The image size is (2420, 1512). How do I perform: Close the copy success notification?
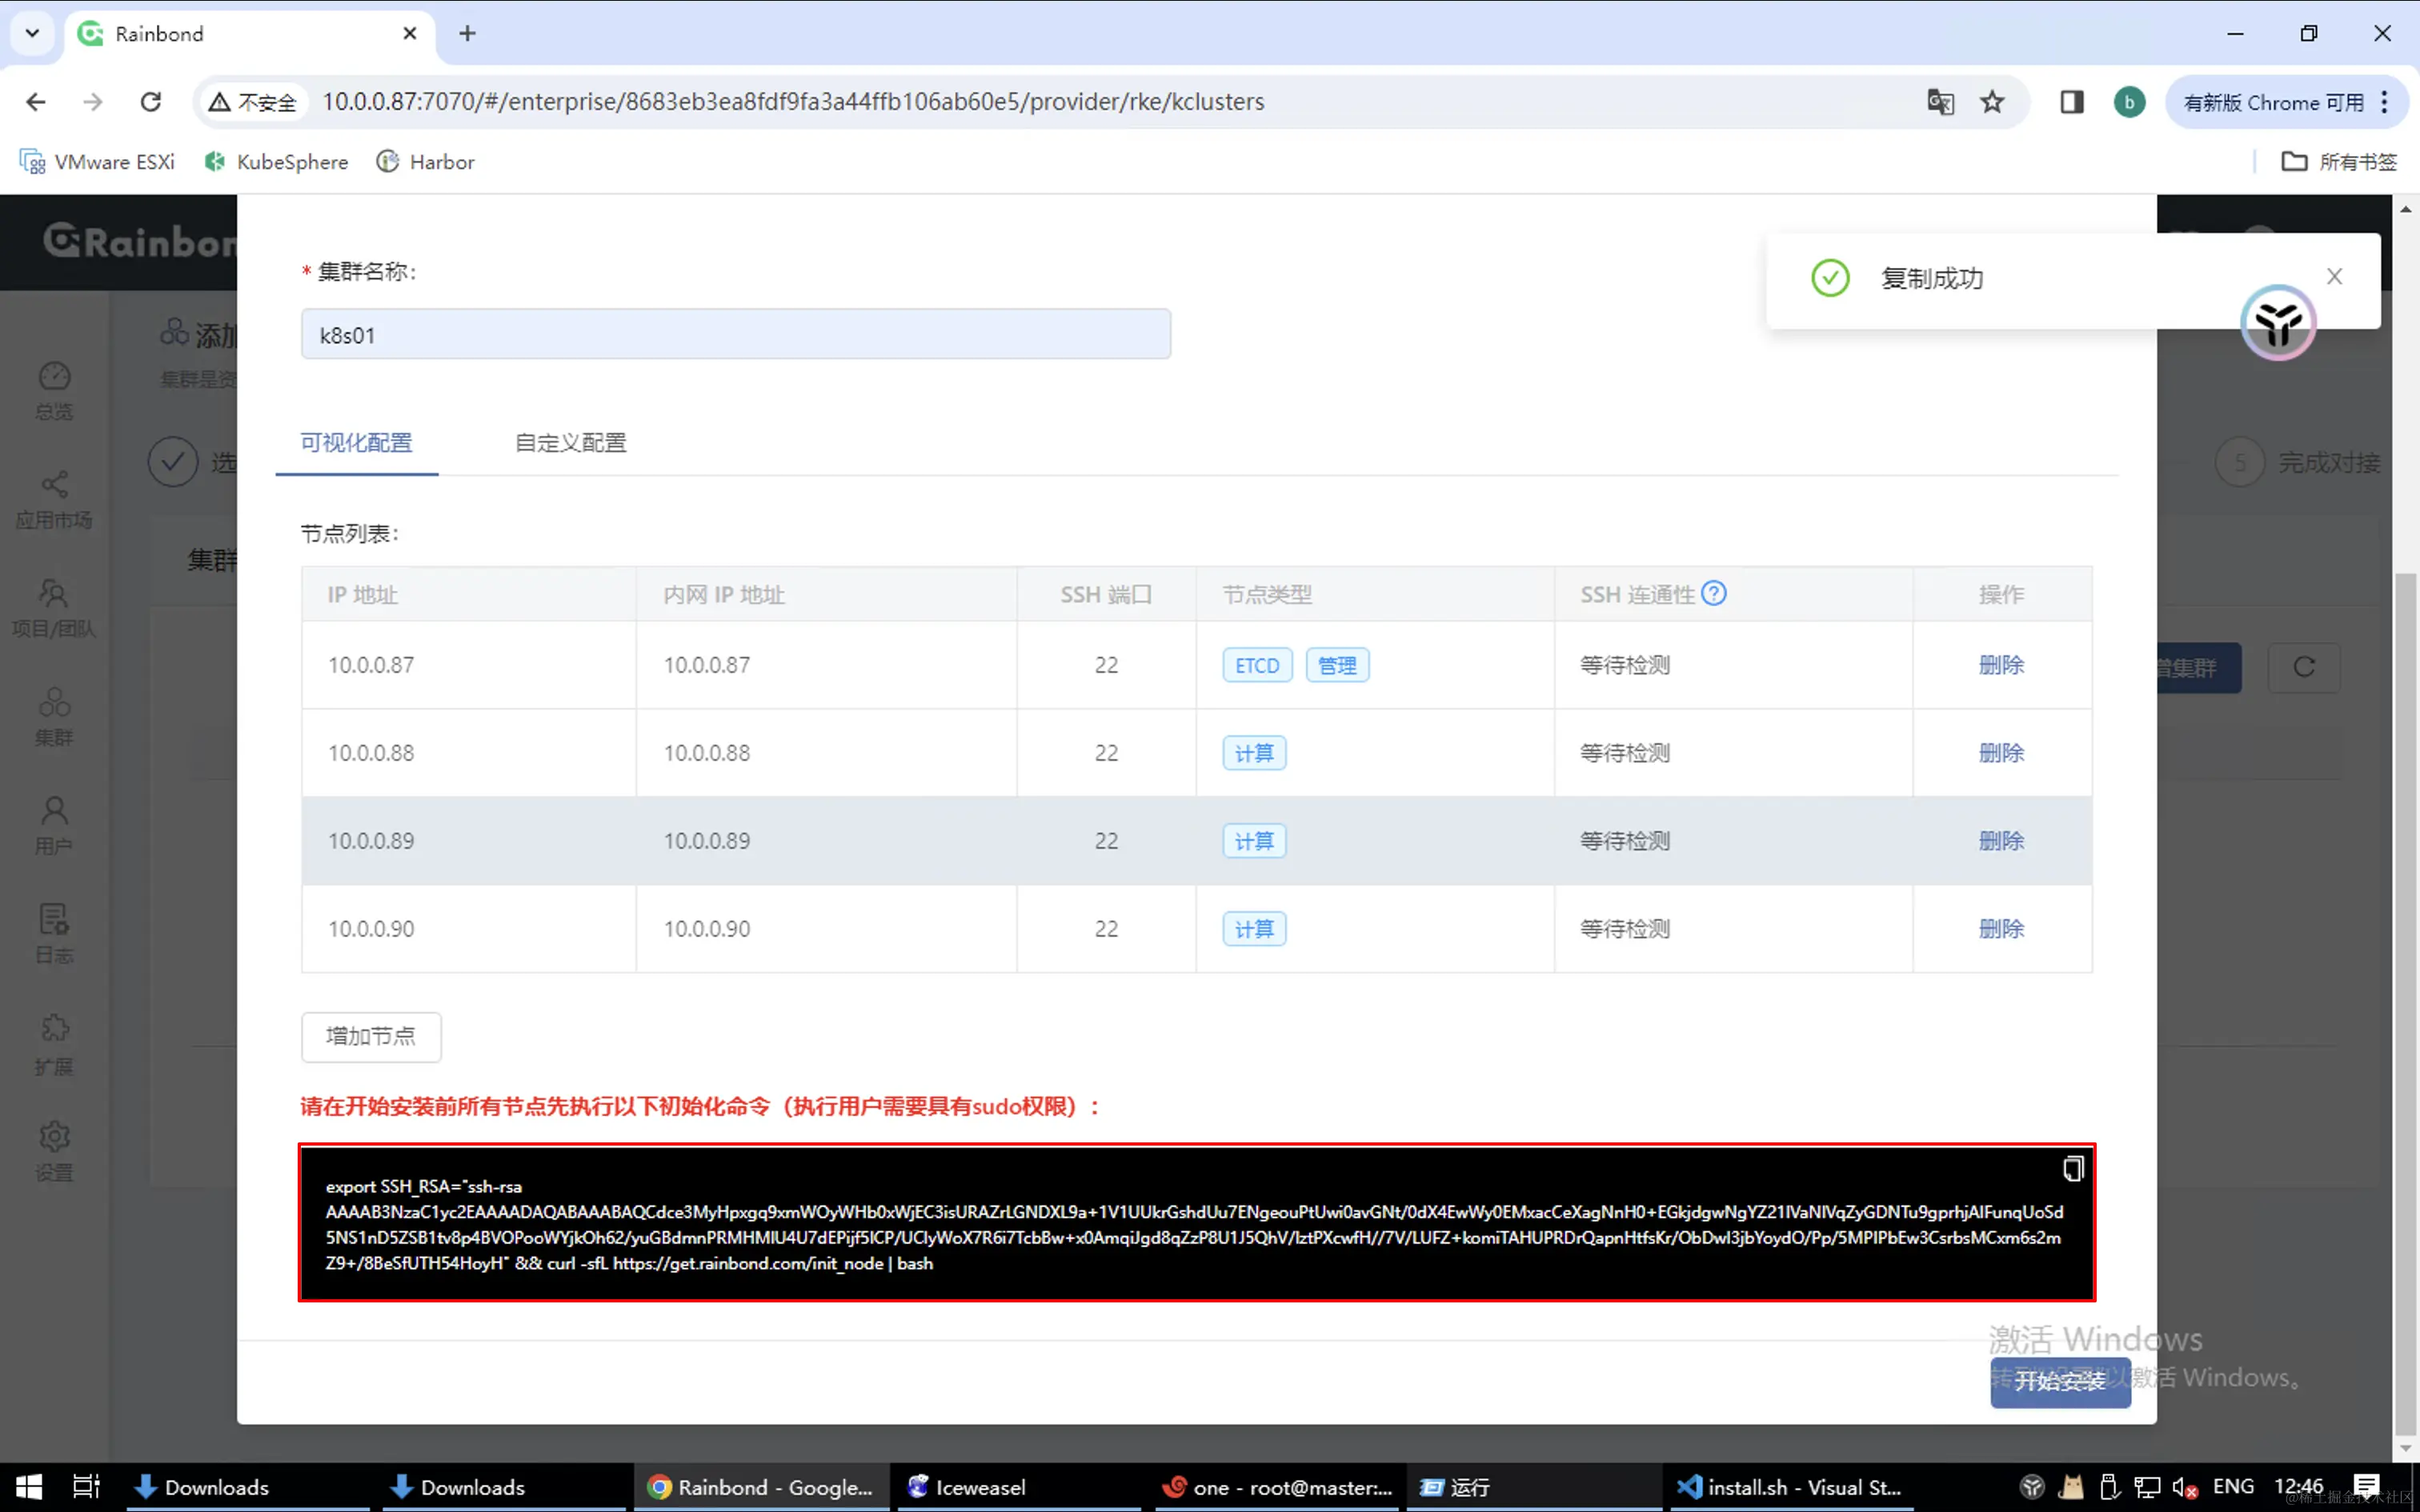(x=2334, y=277)
